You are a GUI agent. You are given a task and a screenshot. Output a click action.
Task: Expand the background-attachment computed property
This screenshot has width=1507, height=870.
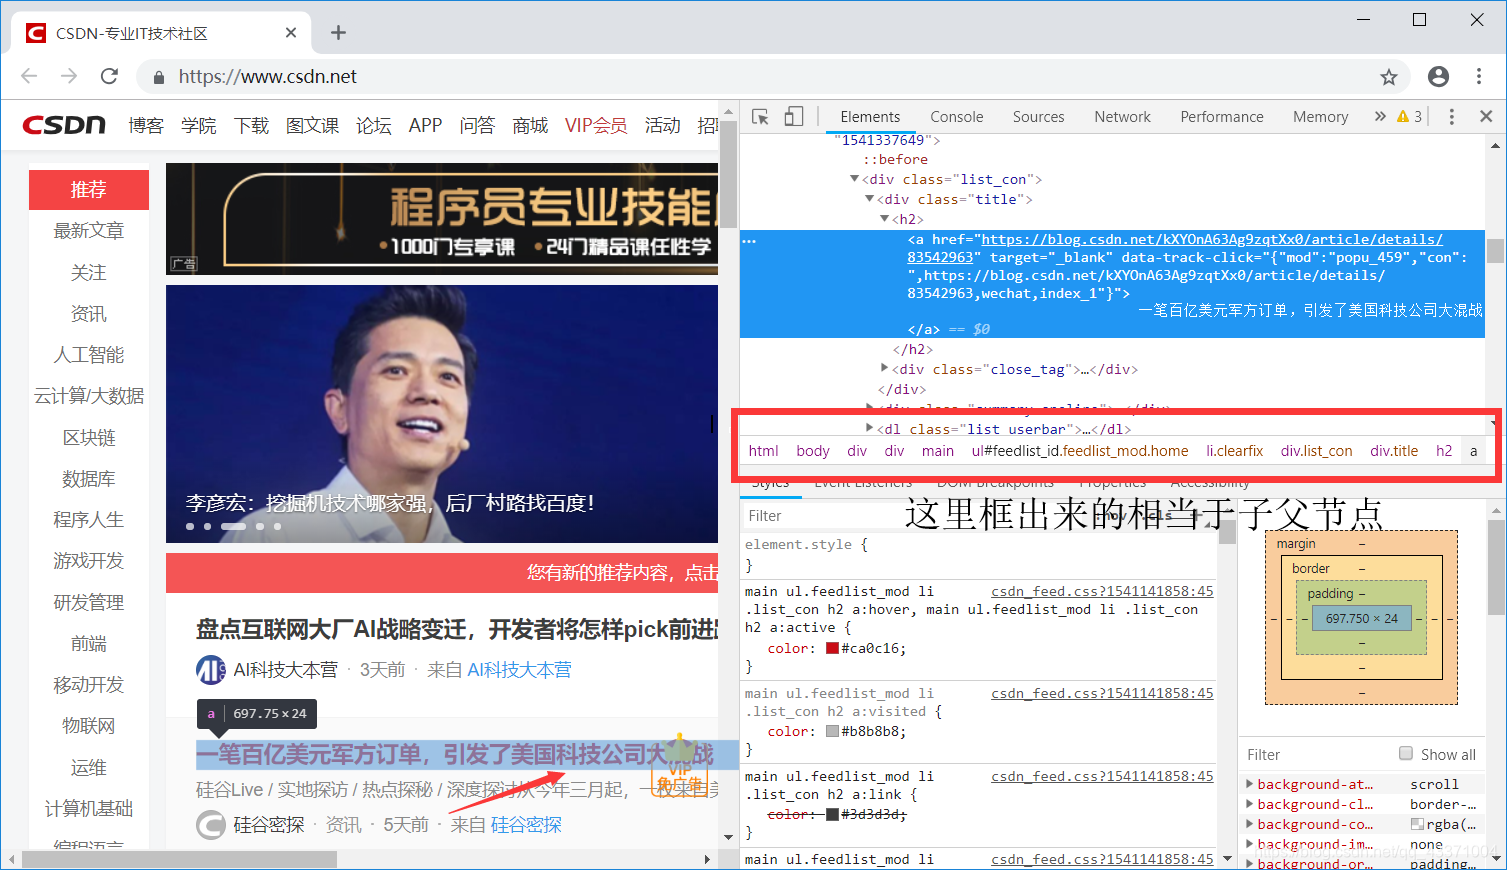coord(1250,784)
